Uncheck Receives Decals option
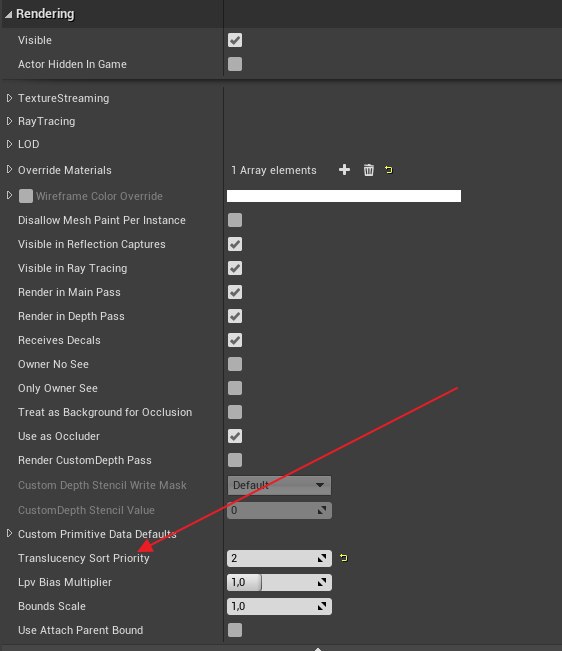Screen dimensions: 562x651 (x=235, y=340)
